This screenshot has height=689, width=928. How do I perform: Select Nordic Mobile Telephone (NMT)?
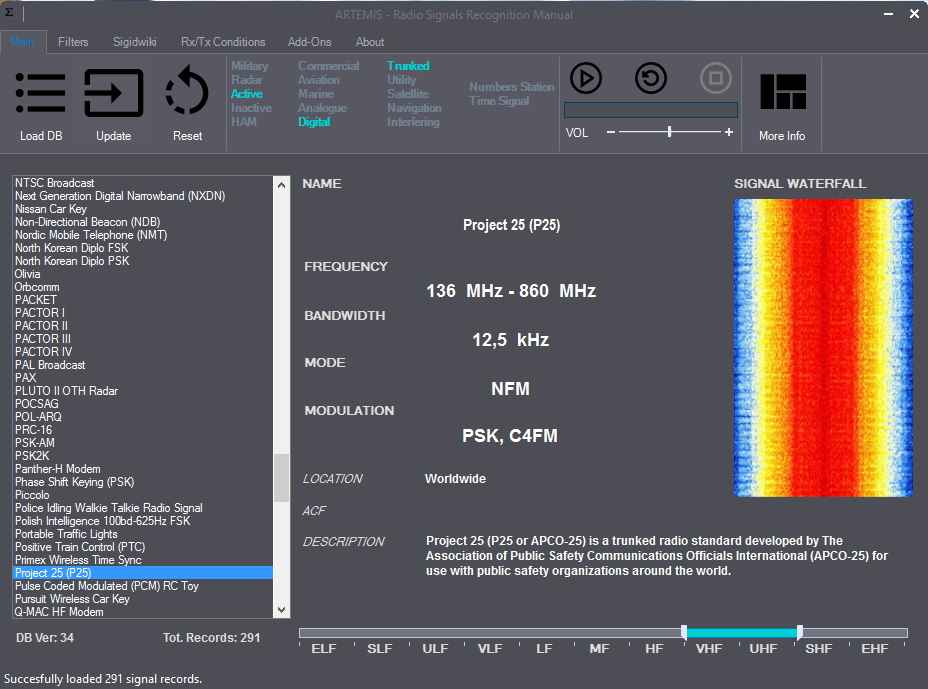[143, 235]
